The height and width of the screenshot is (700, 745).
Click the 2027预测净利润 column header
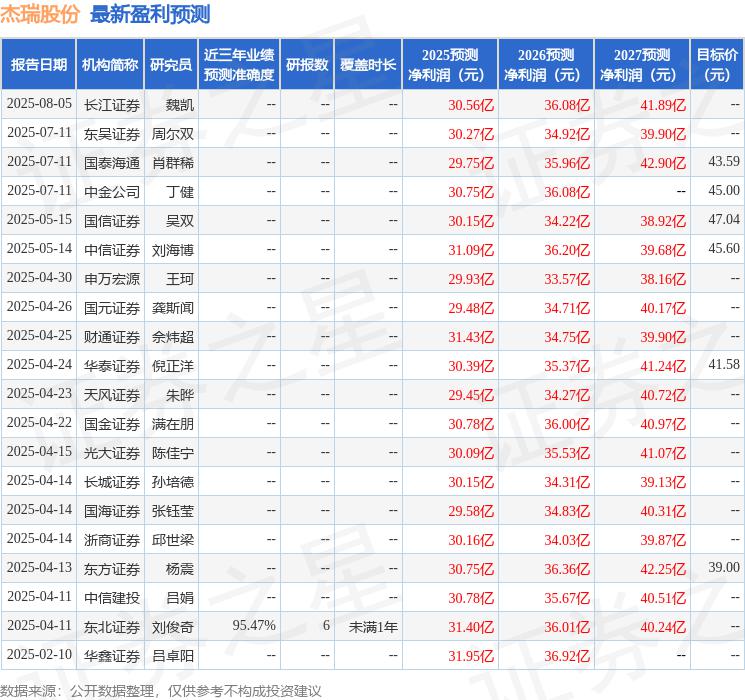click(x=642, y=65)
